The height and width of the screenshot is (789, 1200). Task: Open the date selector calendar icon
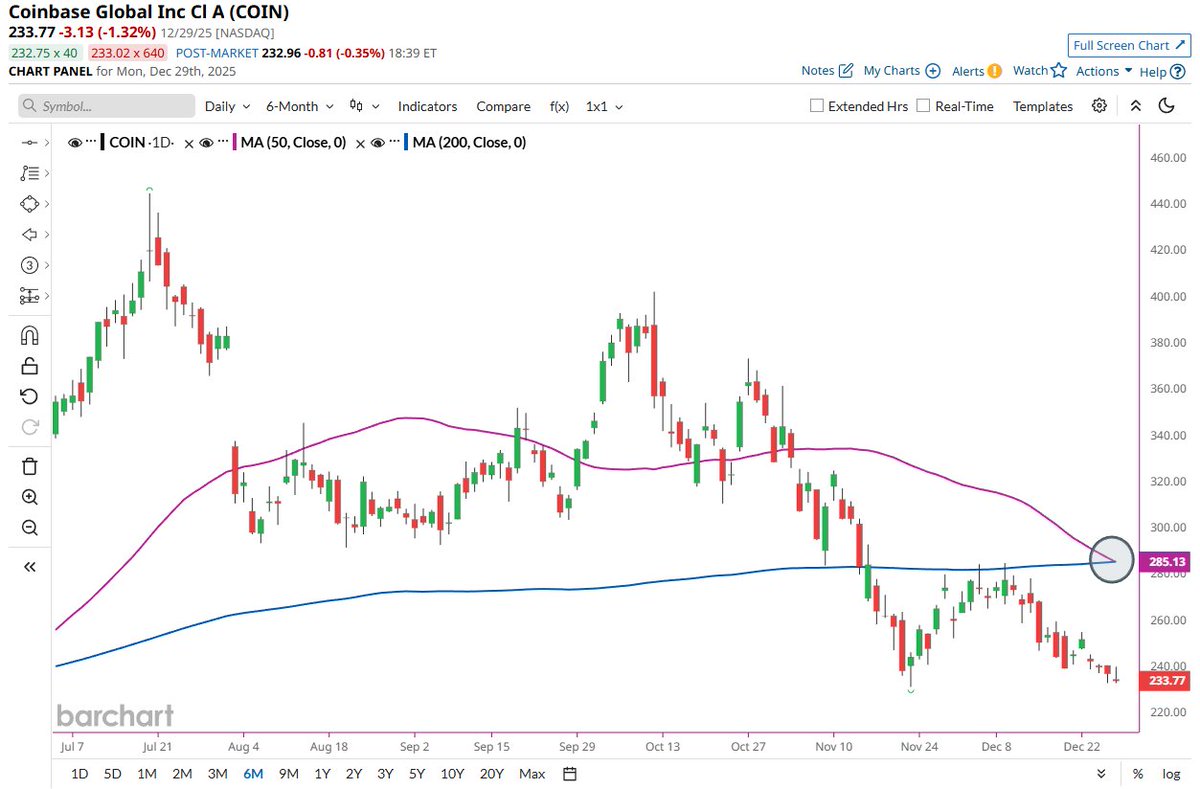click(568, 773)
